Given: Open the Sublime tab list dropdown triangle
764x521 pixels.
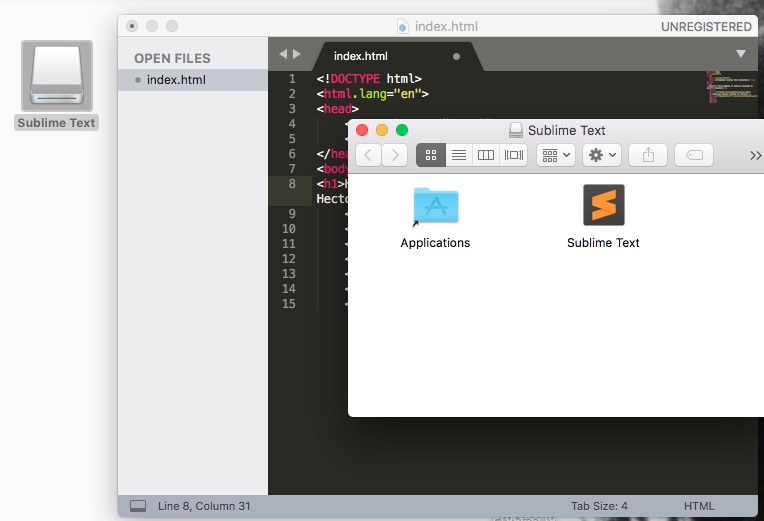Looking at the screenshot, I should [741, 54].
